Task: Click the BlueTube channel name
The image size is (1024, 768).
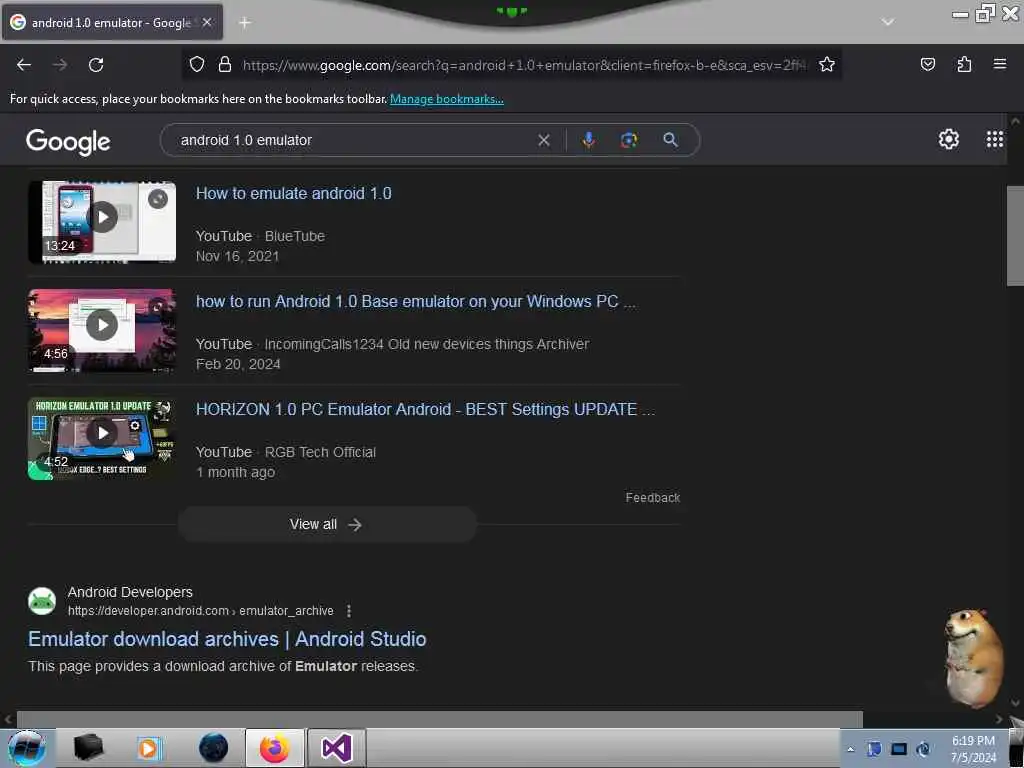Action: click(x=295, y=236)
